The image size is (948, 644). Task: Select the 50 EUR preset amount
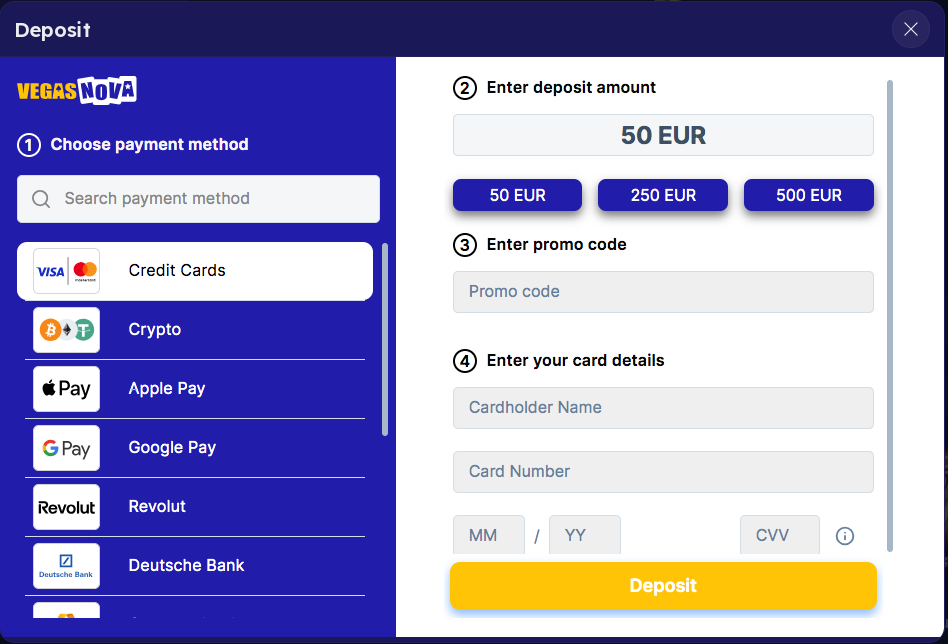click(x=517, y=196)
